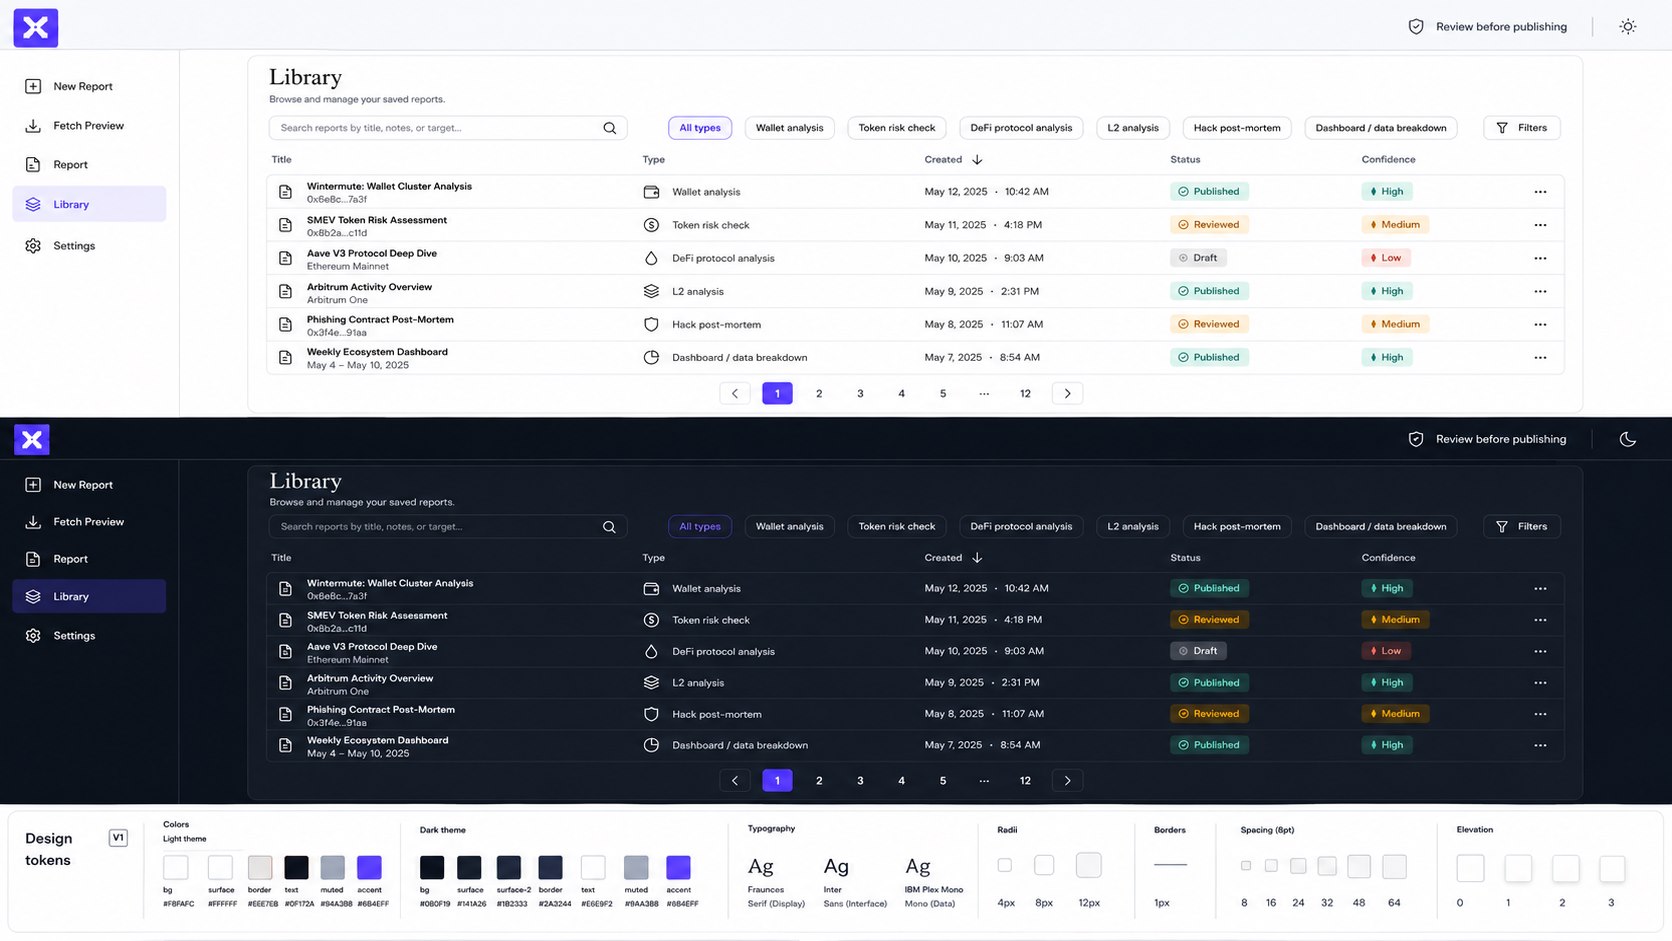Focus the search reports field in the light theme
The height and width of the screenshot is (941, 1672).
pyautogui.click(x=448, y=128)
